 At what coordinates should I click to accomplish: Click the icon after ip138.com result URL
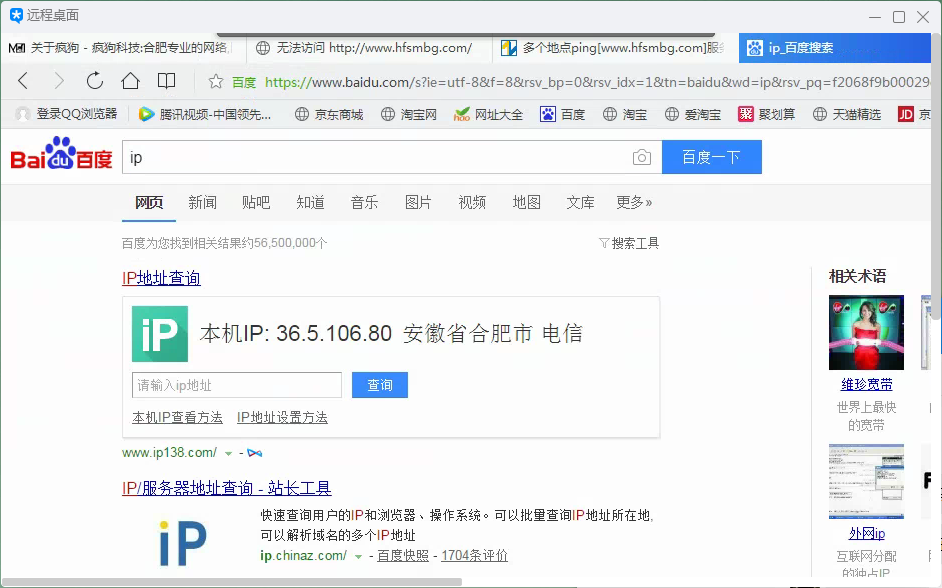coord(255,453)
